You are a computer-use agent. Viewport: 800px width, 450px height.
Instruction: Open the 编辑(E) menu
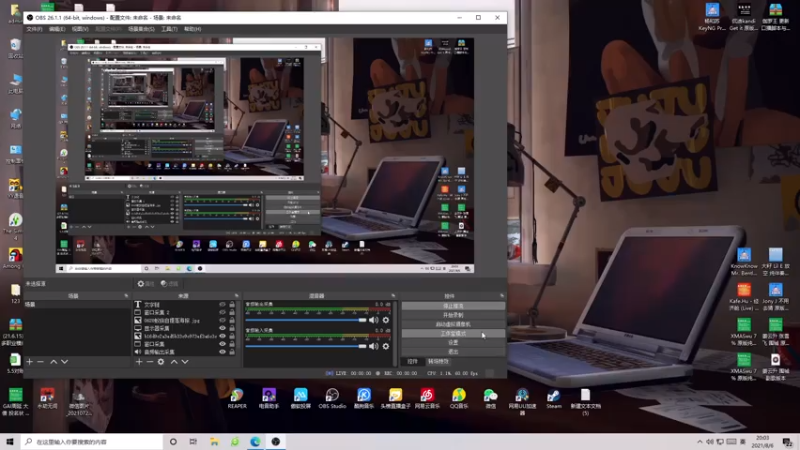click(57, 29)
